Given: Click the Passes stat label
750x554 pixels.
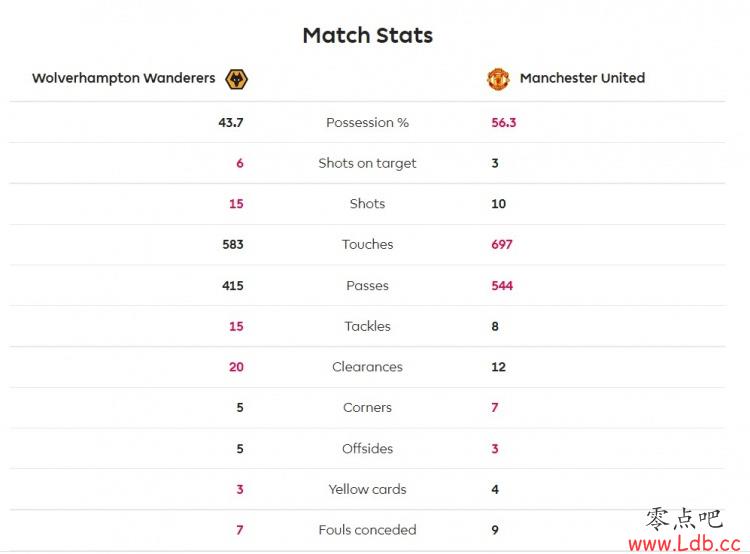Looking at the screenshot, I should click(367, 286).
